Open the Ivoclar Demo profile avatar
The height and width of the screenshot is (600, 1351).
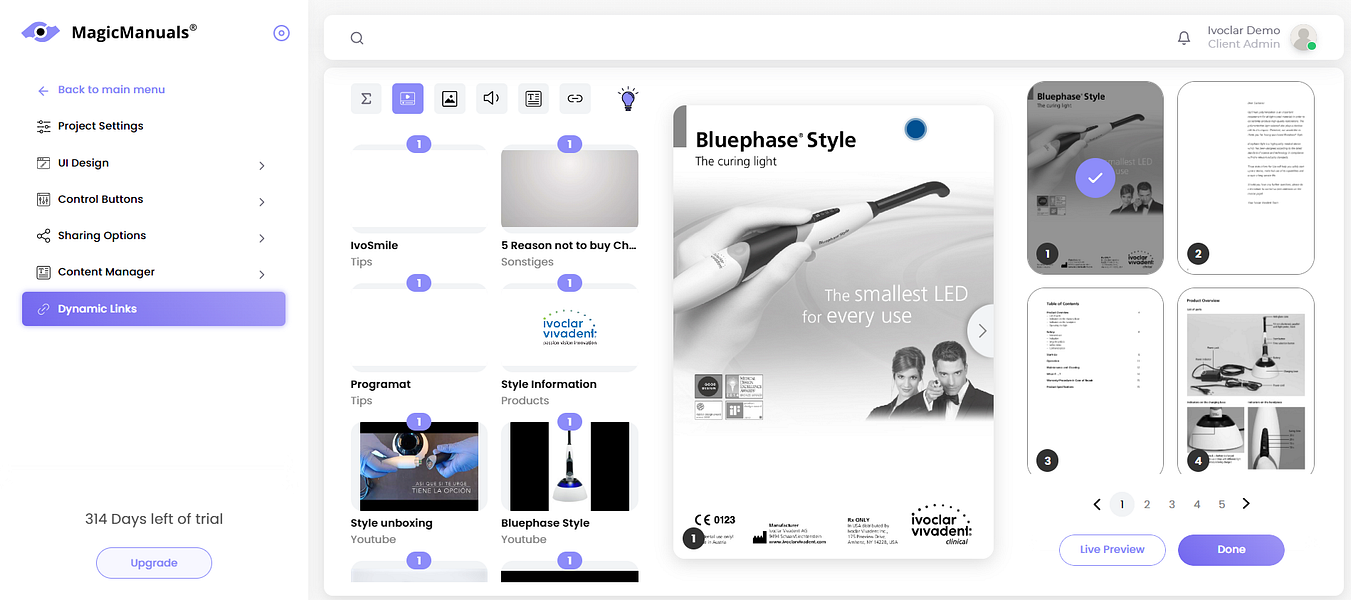(1303, 38)
